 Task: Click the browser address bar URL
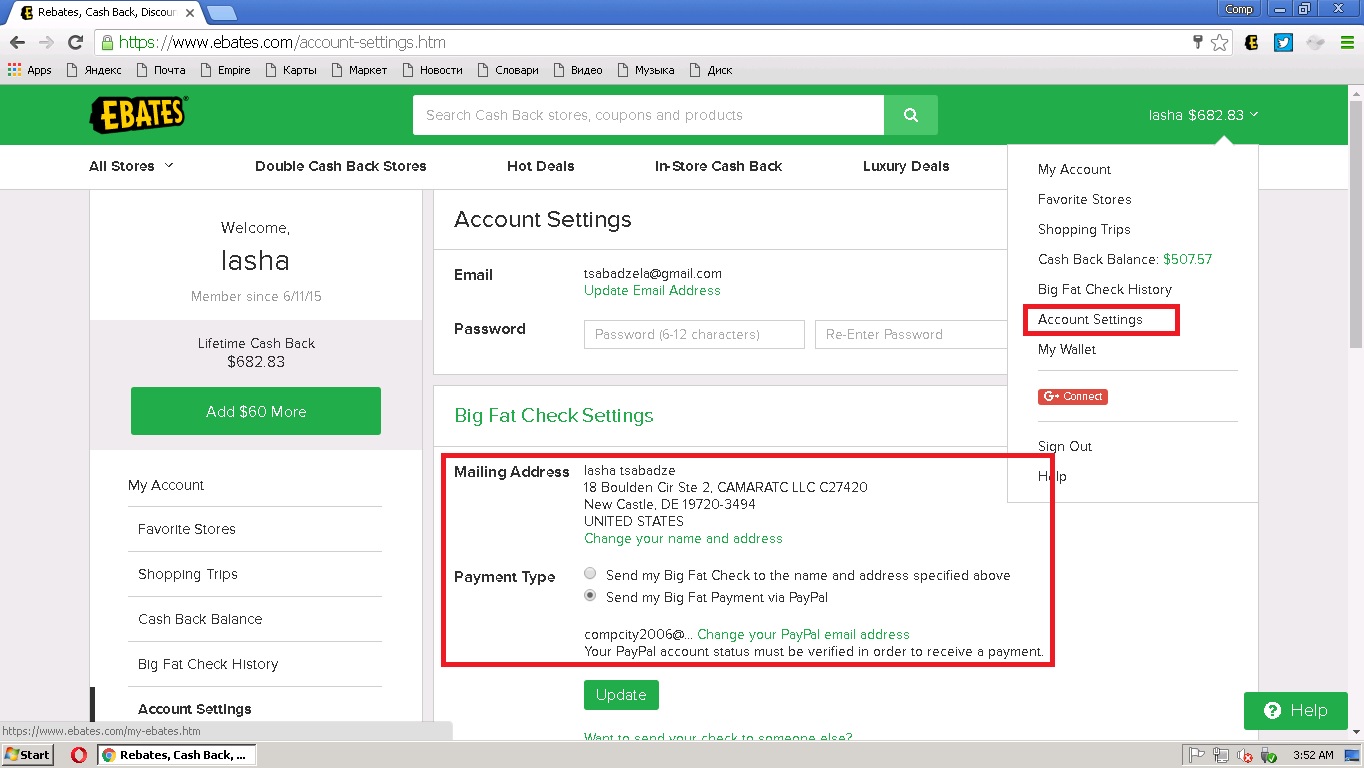coord(282,43)
